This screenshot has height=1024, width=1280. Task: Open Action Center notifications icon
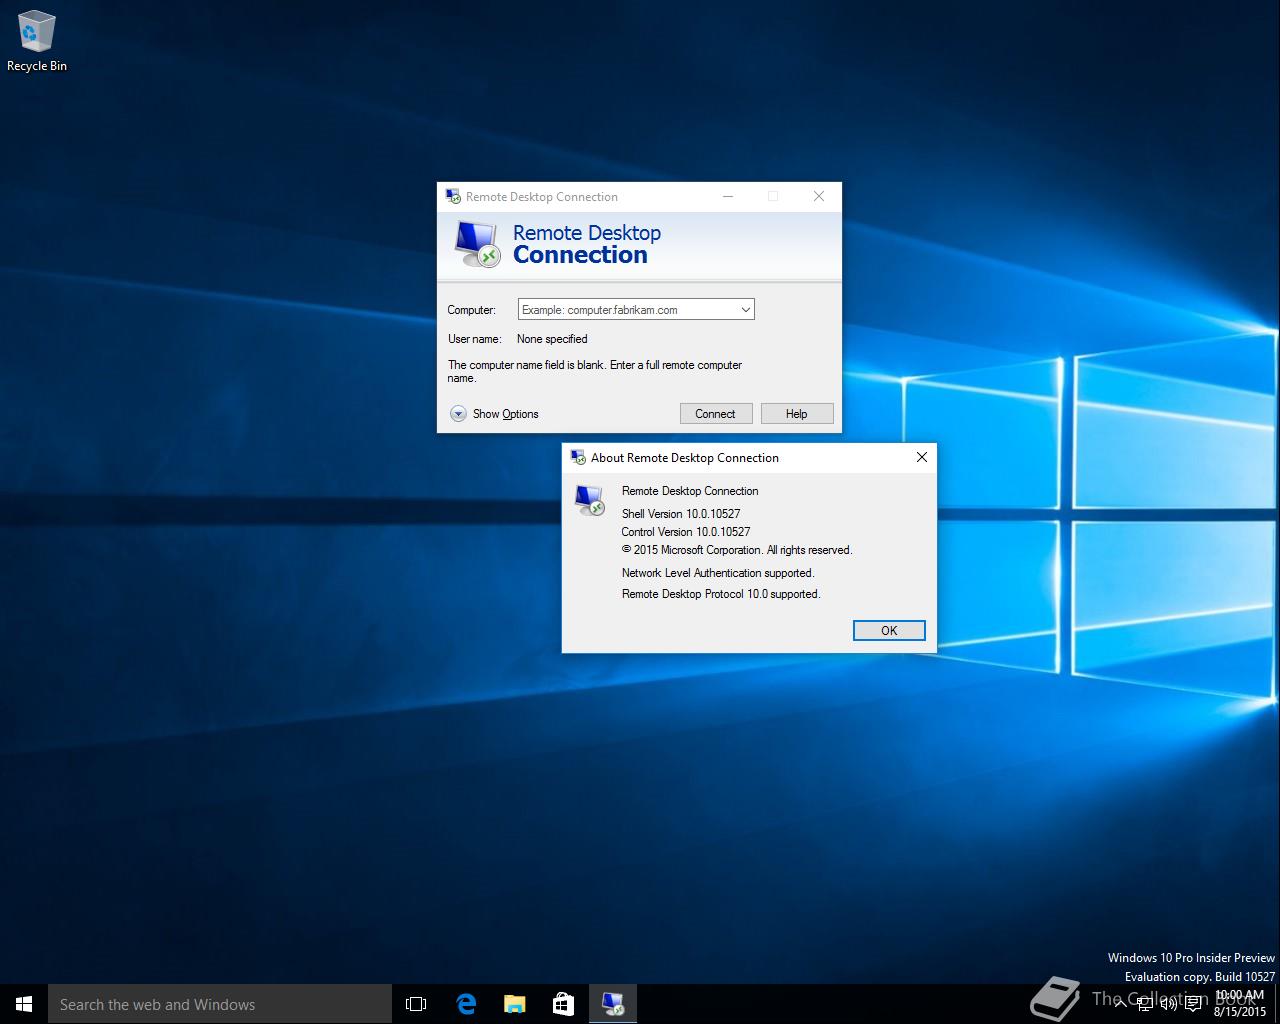click(1193, 1004)
